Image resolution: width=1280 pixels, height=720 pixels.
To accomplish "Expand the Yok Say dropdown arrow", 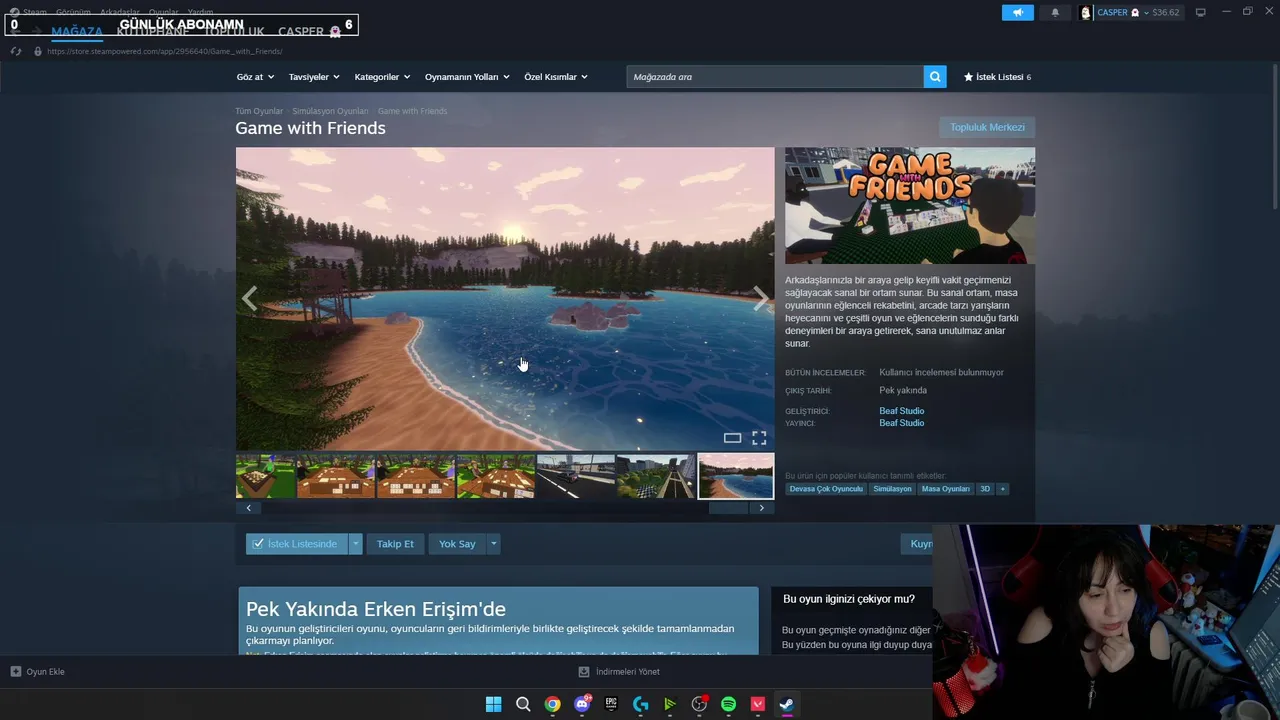I will tap(493, 544).
